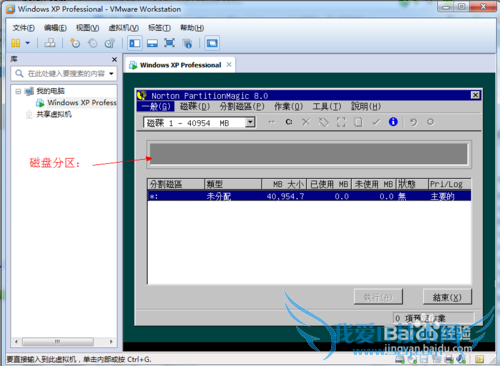Open the 标签(T) menu

(x=159, y=28)
